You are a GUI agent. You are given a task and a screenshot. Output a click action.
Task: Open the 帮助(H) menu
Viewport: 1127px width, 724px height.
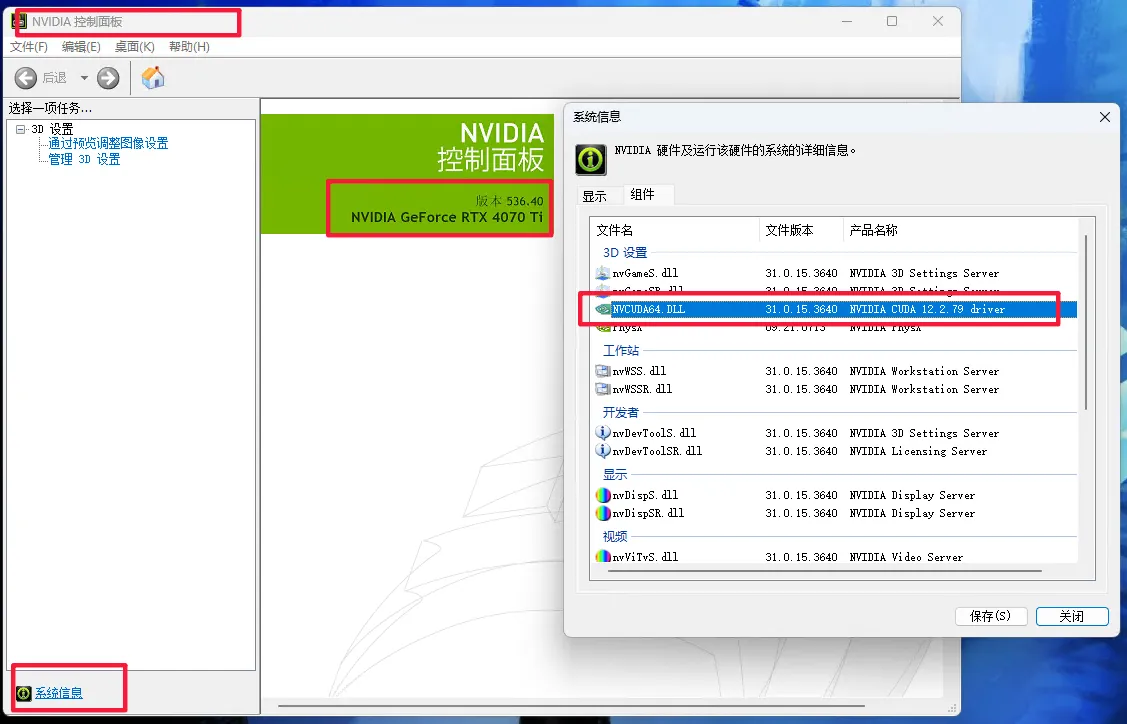pyautogui.click(x=189, y=47)
